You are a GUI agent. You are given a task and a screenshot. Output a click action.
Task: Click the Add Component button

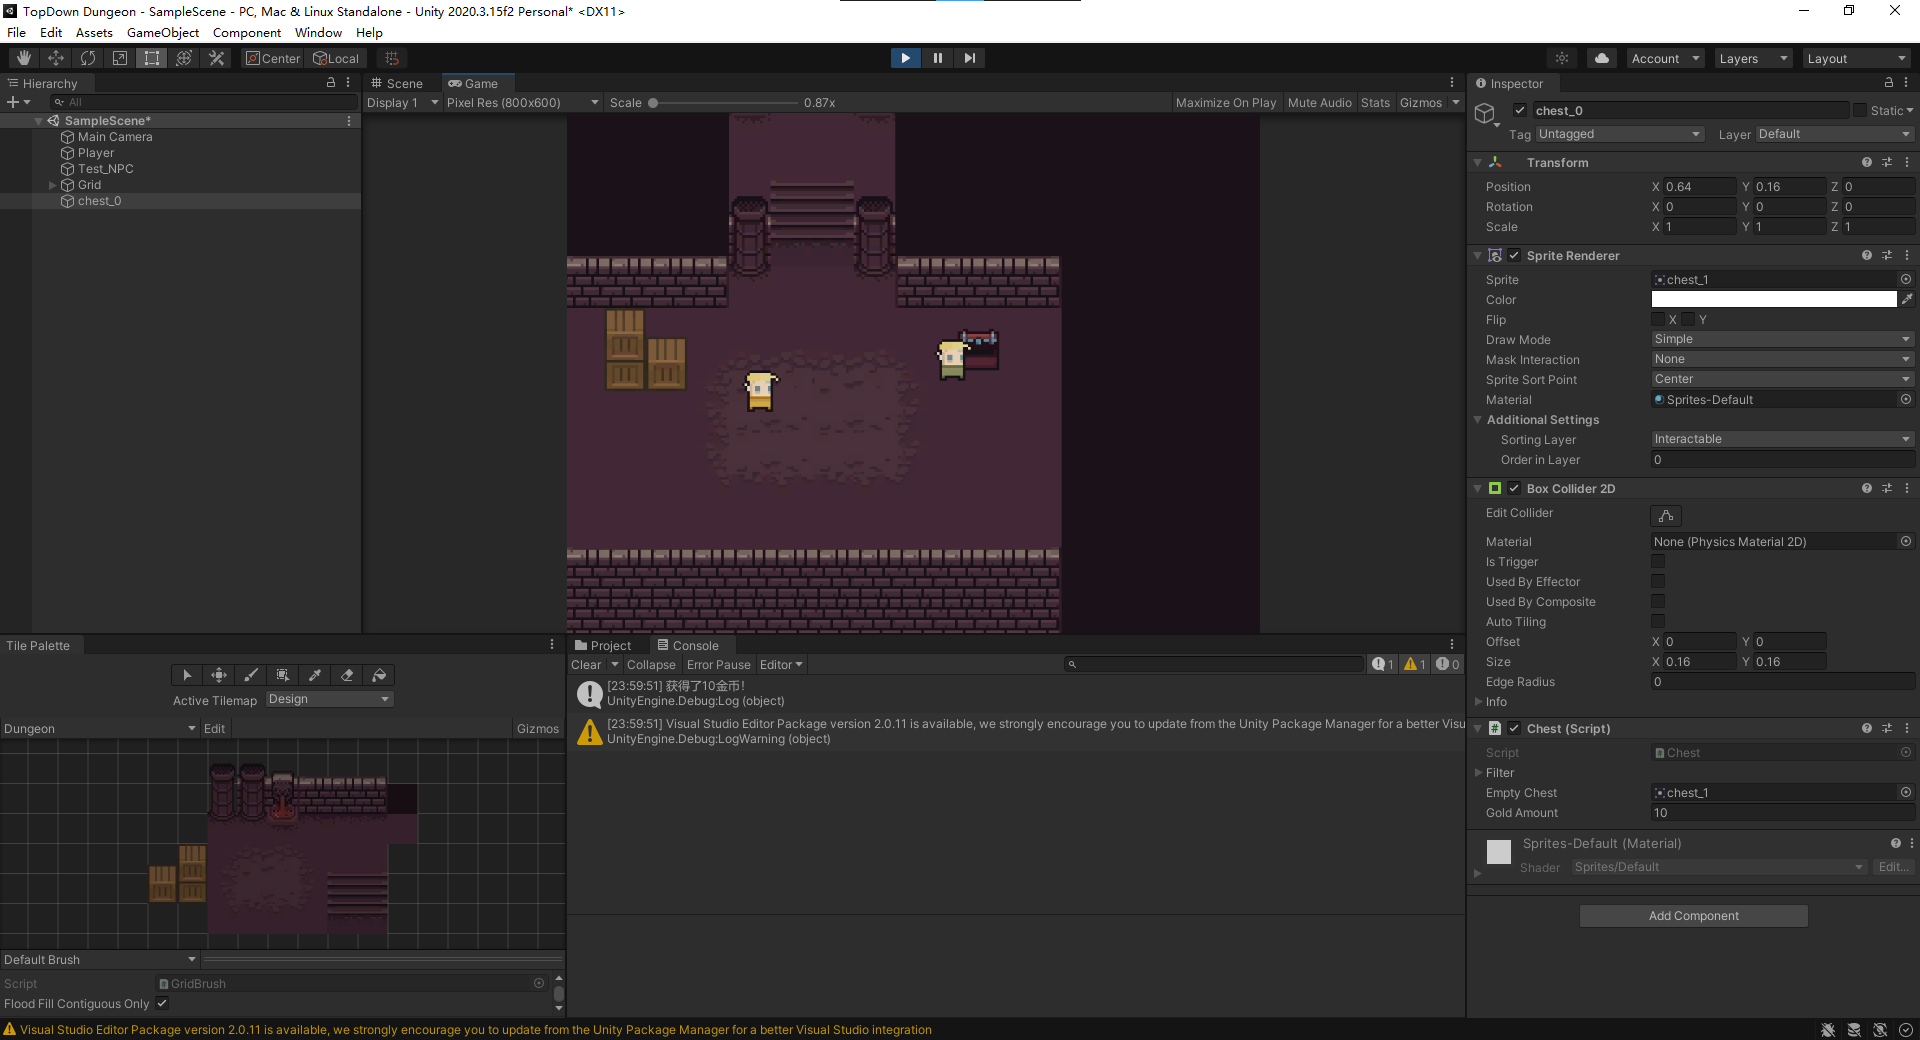1693,916
